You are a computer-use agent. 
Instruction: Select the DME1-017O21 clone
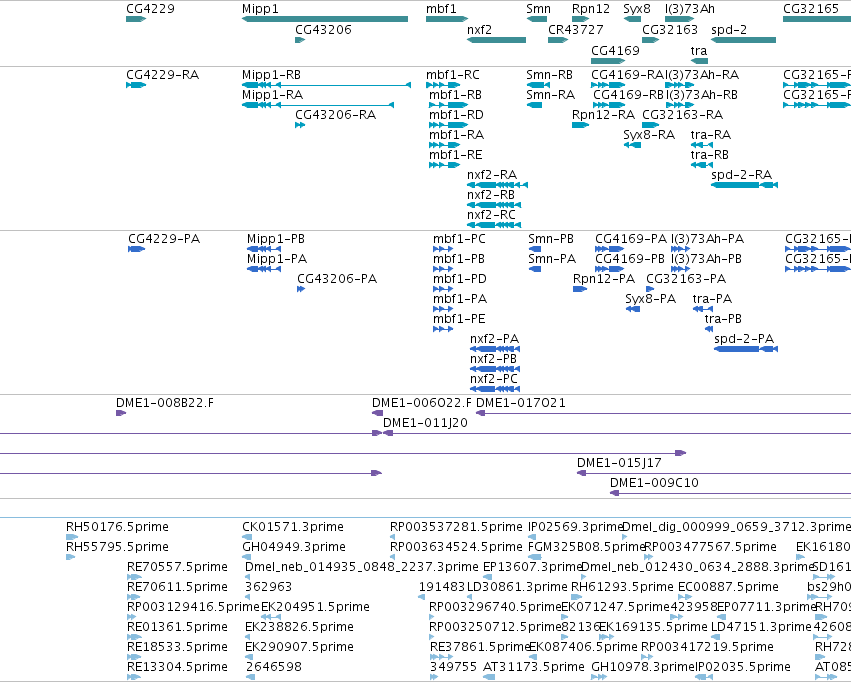click(663, 413)
